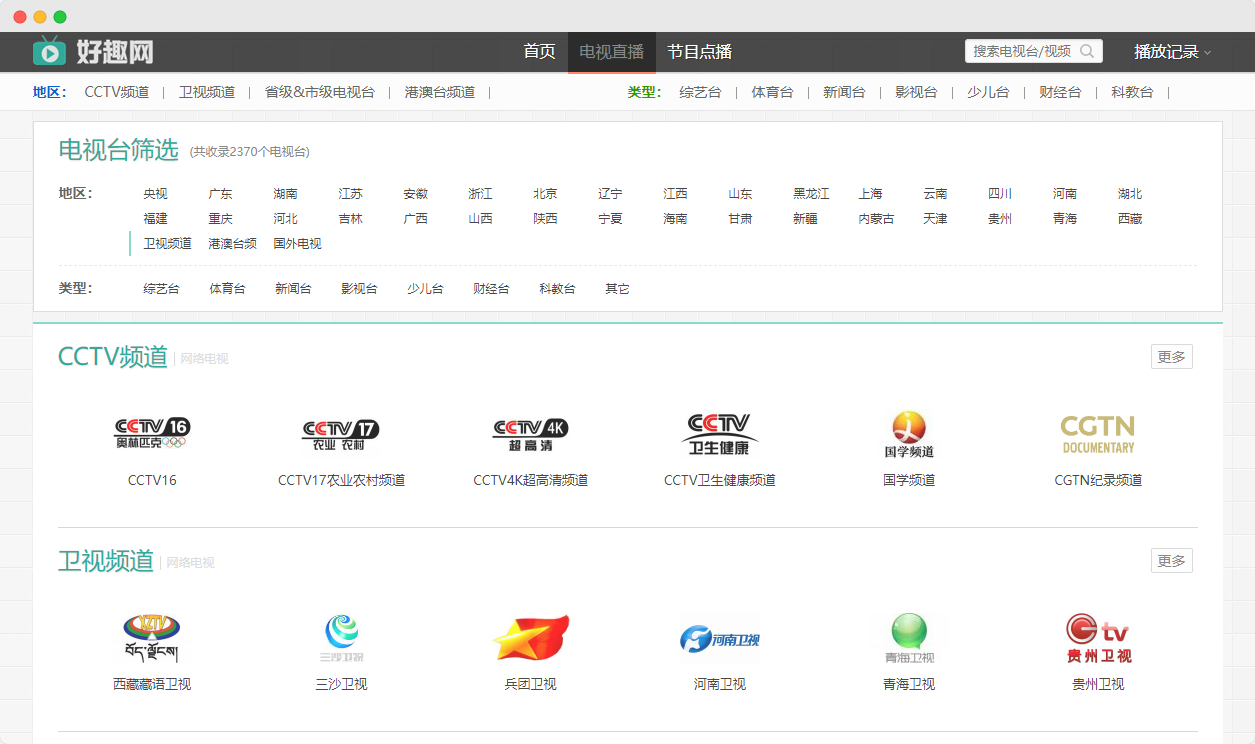Viewport: 1255px width, 744px height.
Task: Switch to 节目点播 tab
Action: [700, 52]
